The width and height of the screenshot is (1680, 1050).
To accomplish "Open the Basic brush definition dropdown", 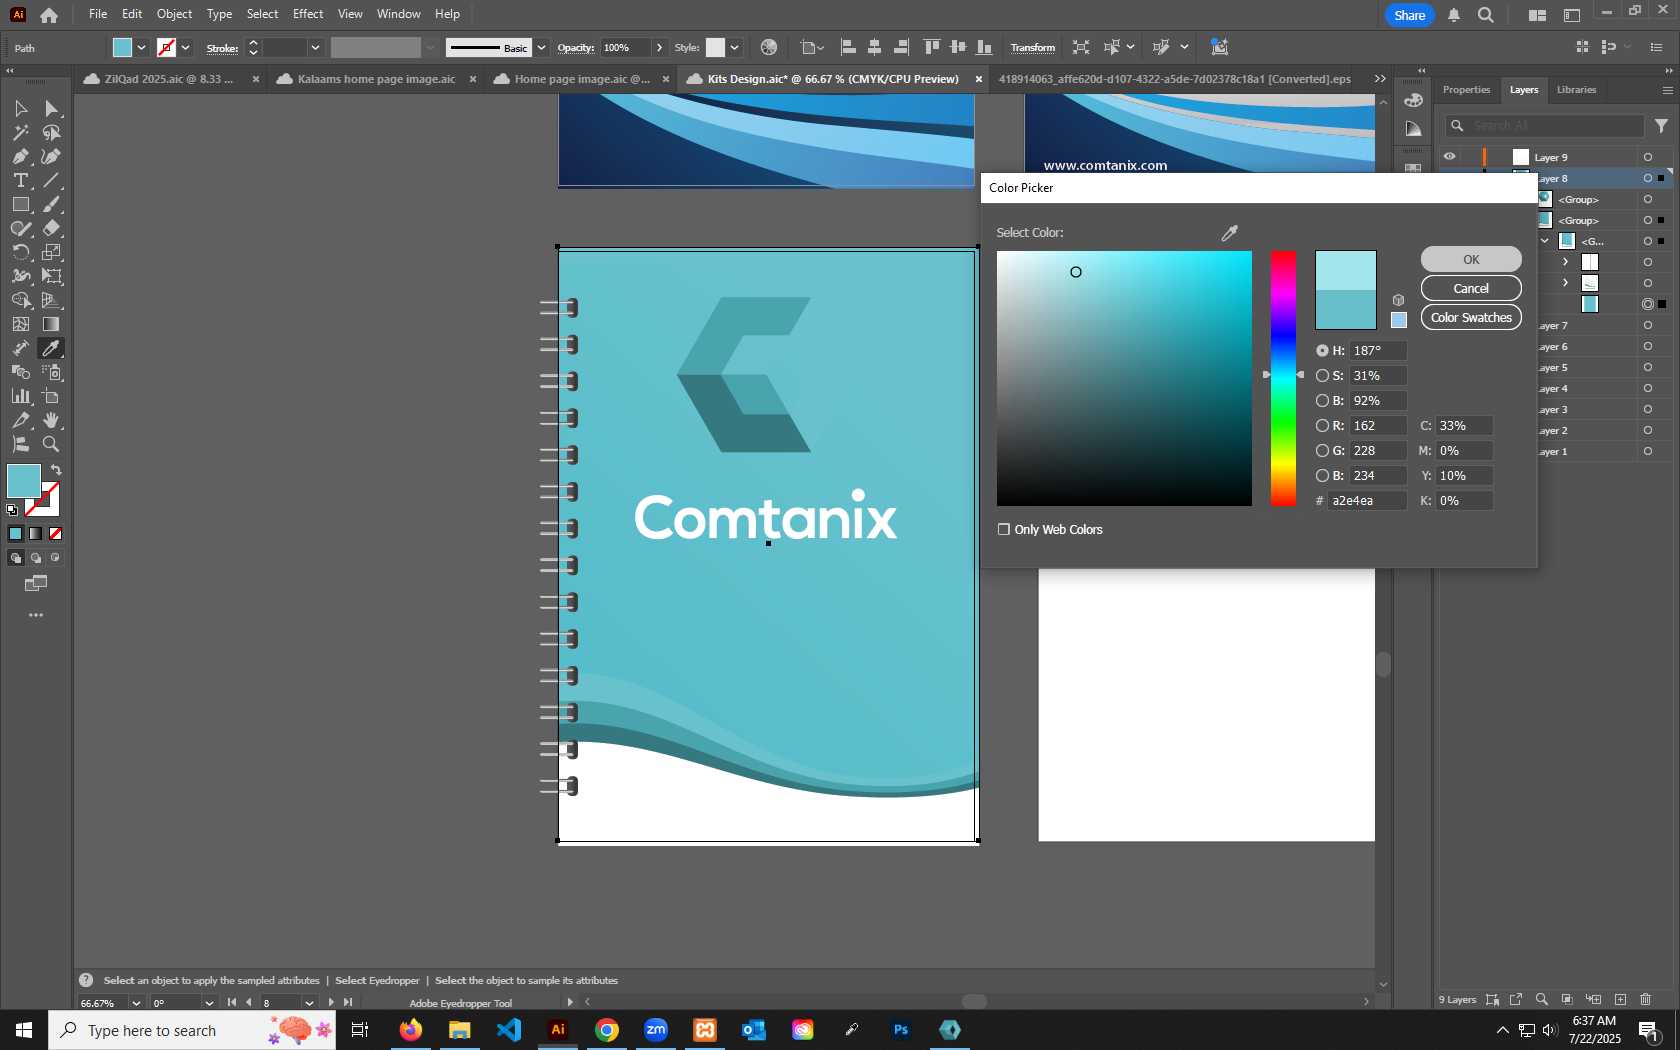I will [x=541, y=47].
